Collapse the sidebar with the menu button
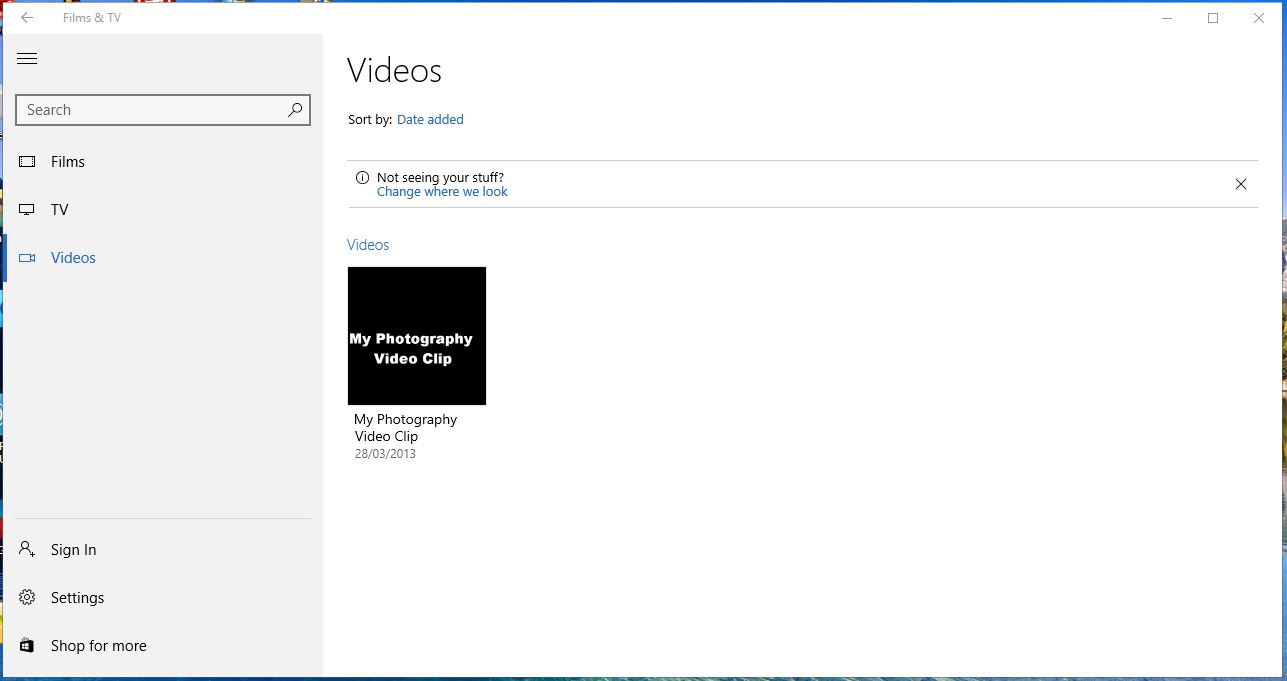The image size is (1287, 681). [x=27, y=58]
